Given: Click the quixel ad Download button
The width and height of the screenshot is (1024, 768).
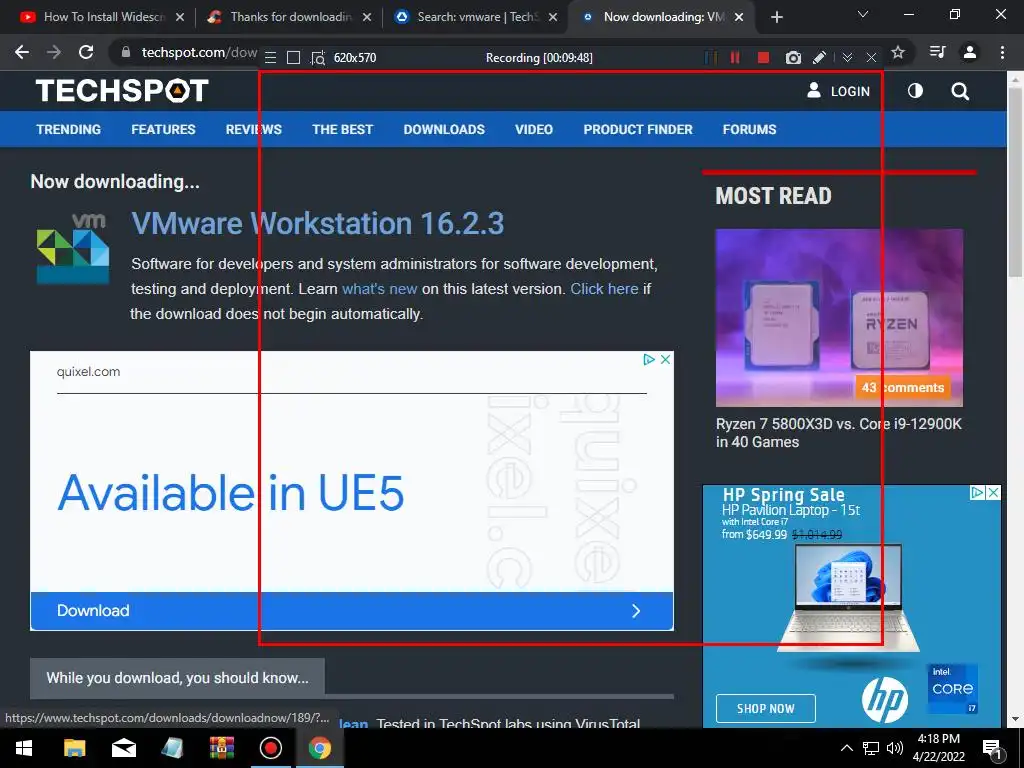Looking at the screenshot, I should click(351, 611).
